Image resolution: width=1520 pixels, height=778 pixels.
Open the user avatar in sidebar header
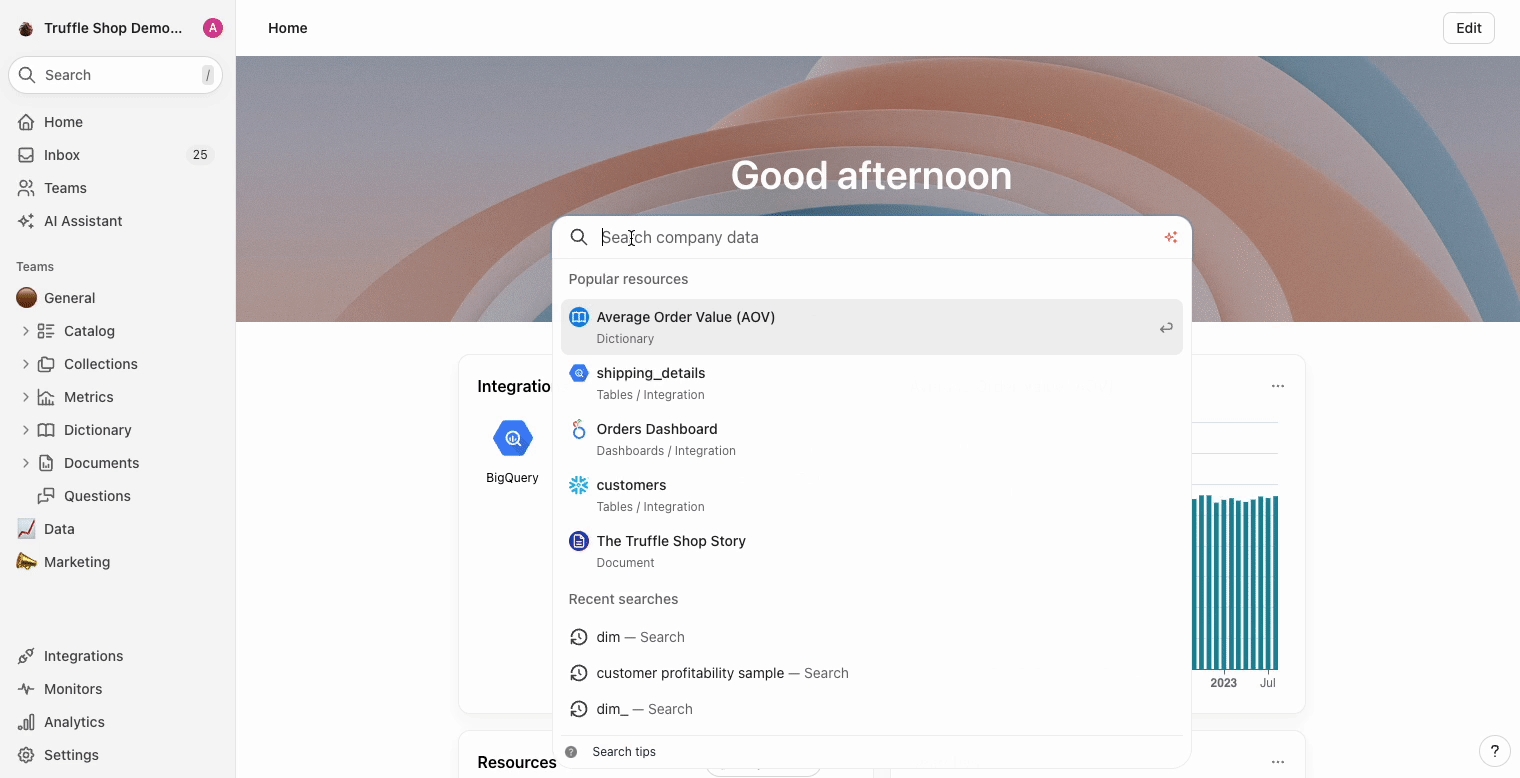212,28
